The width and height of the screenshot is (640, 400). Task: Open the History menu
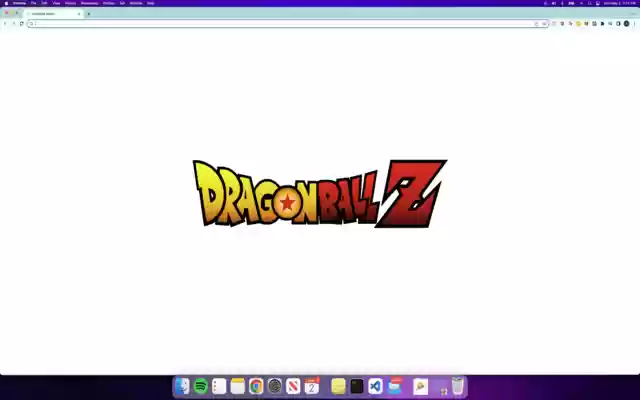click(70, 3)
